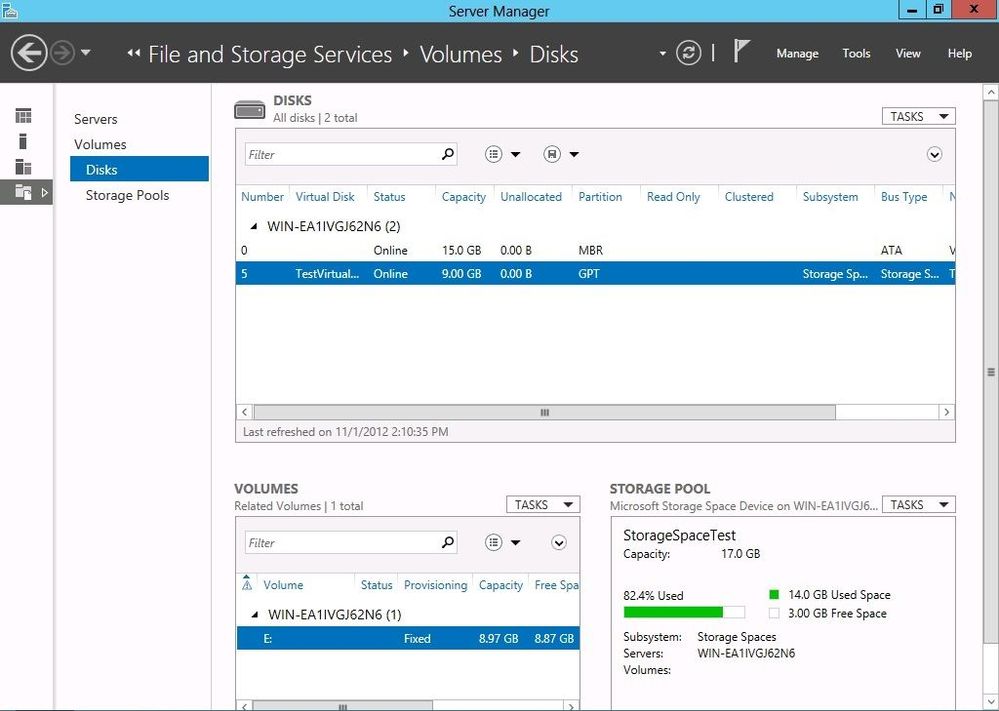The image size is (999, 711).
Task: Open the Volumes TASKS dropdown
Action: click(x=542, y=505)
